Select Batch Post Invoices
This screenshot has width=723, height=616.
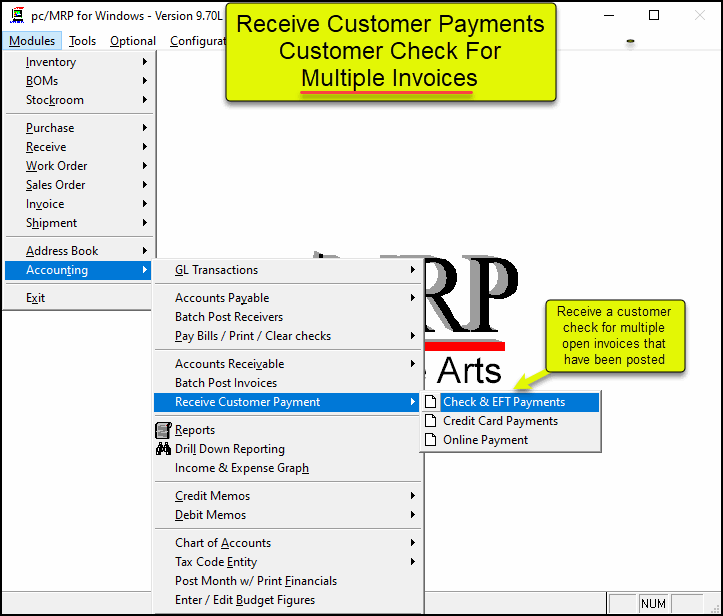pos(226,383)
